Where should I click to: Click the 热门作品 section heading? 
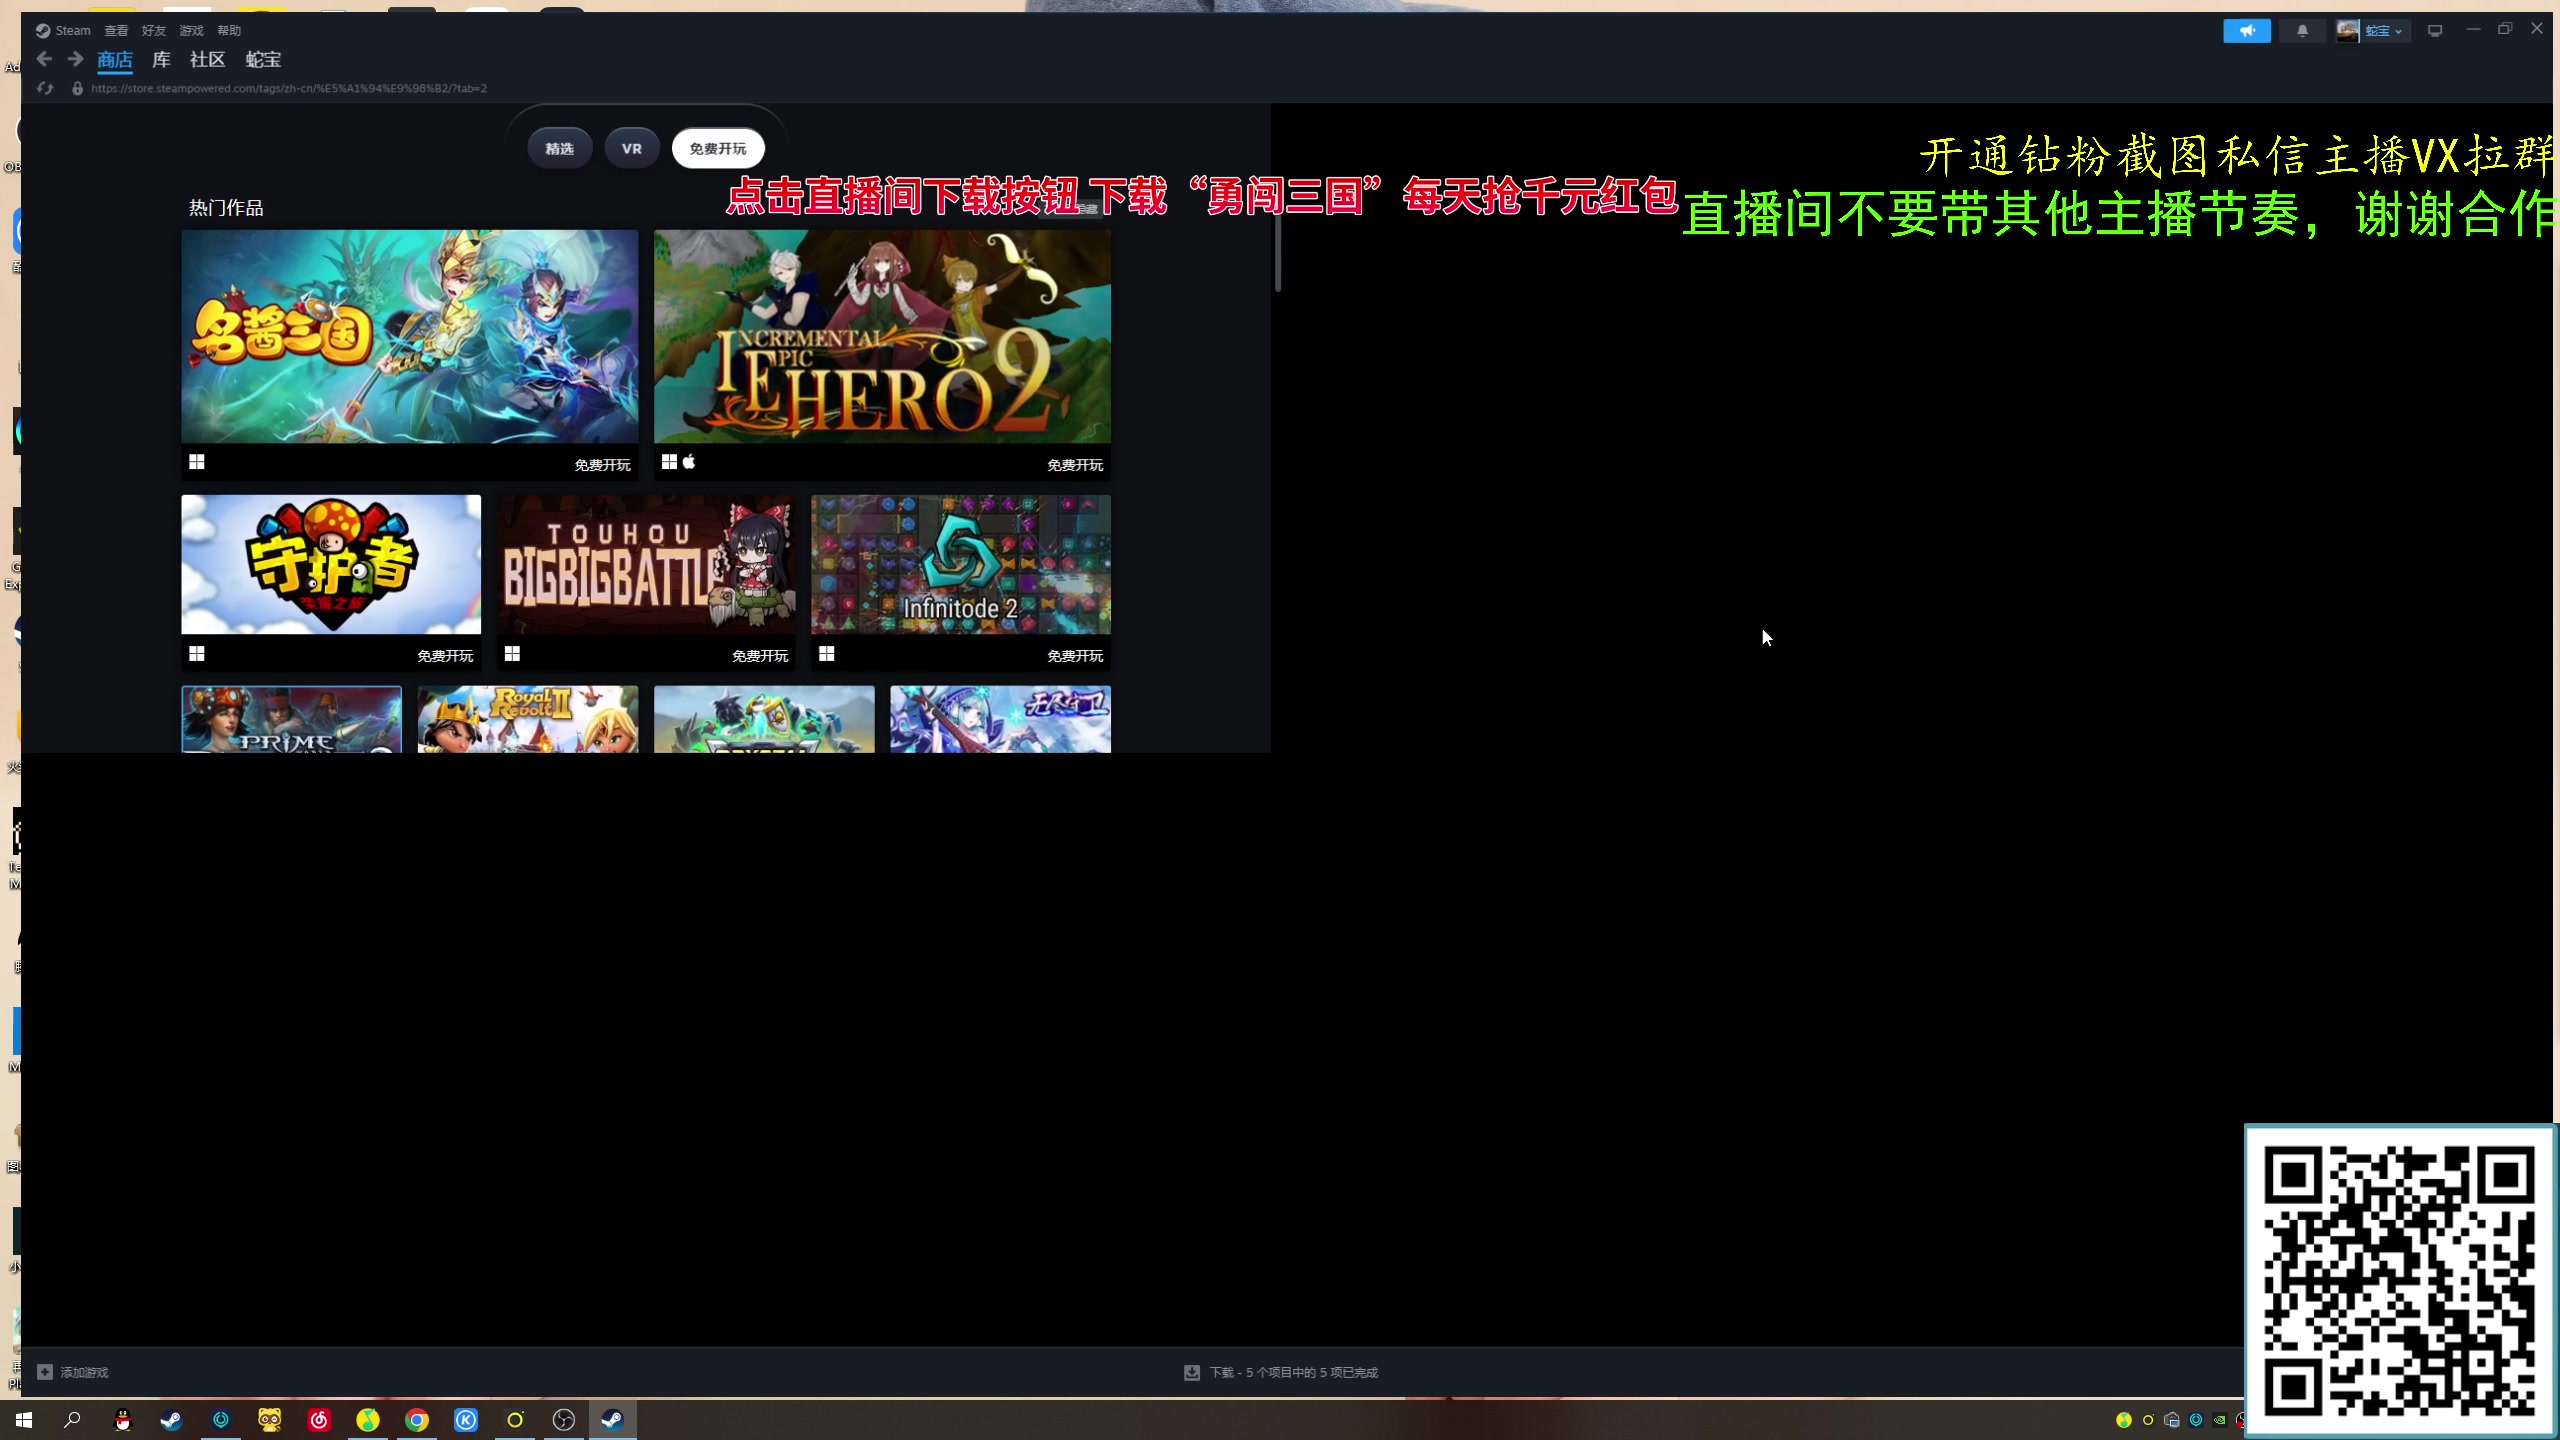(226, 208)
